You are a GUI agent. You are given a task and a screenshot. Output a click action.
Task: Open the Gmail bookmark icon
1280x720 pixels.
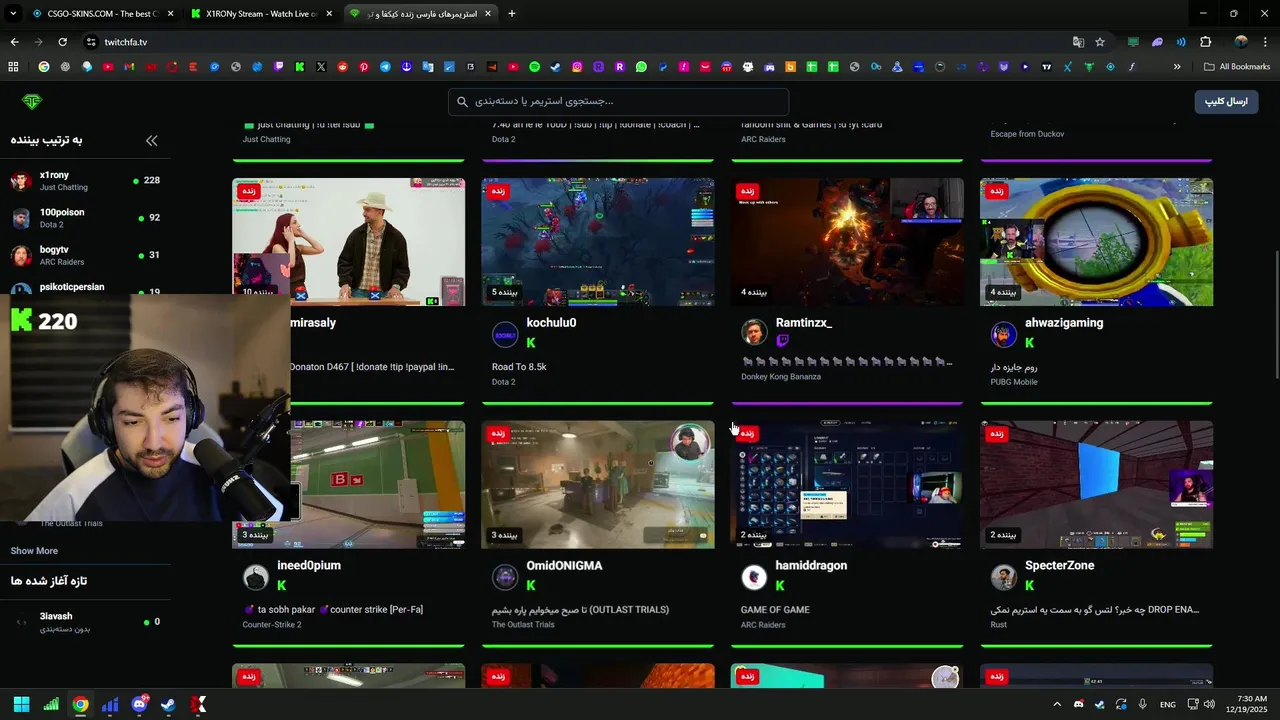click(129, 67)
